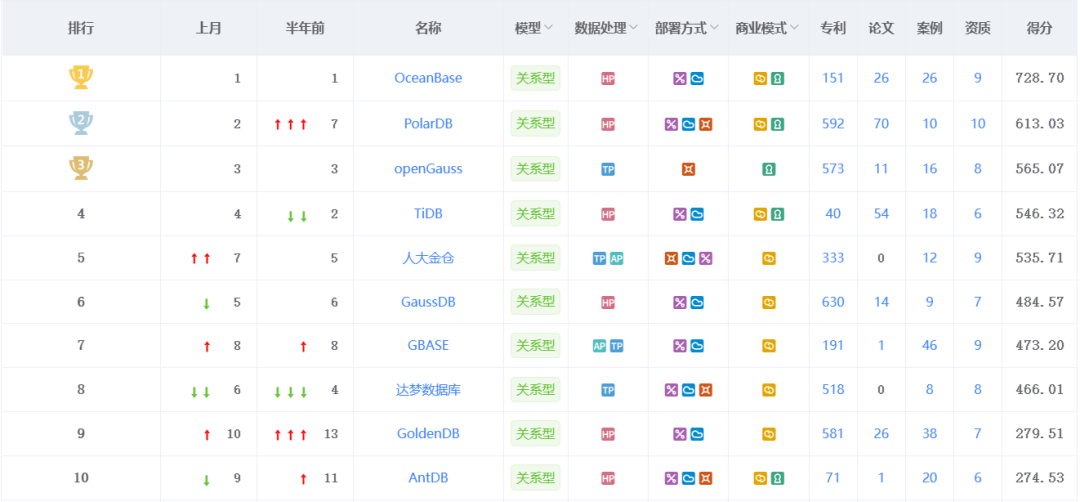Click the 关系型 tag in GaussDB row
The image size is (1080, 502).
[535, 302]
